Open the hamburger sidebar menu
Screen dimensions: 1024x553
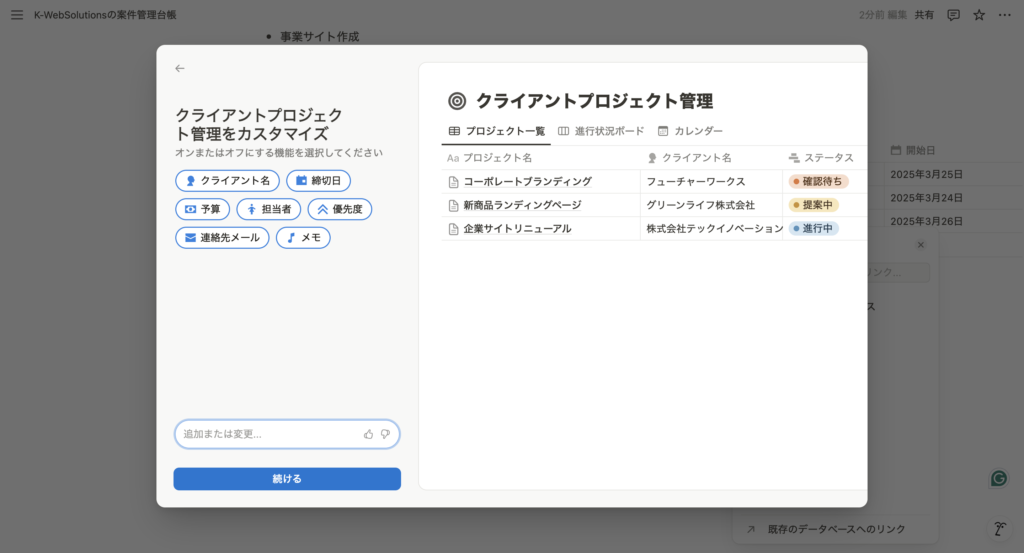[x=17, y=15]
